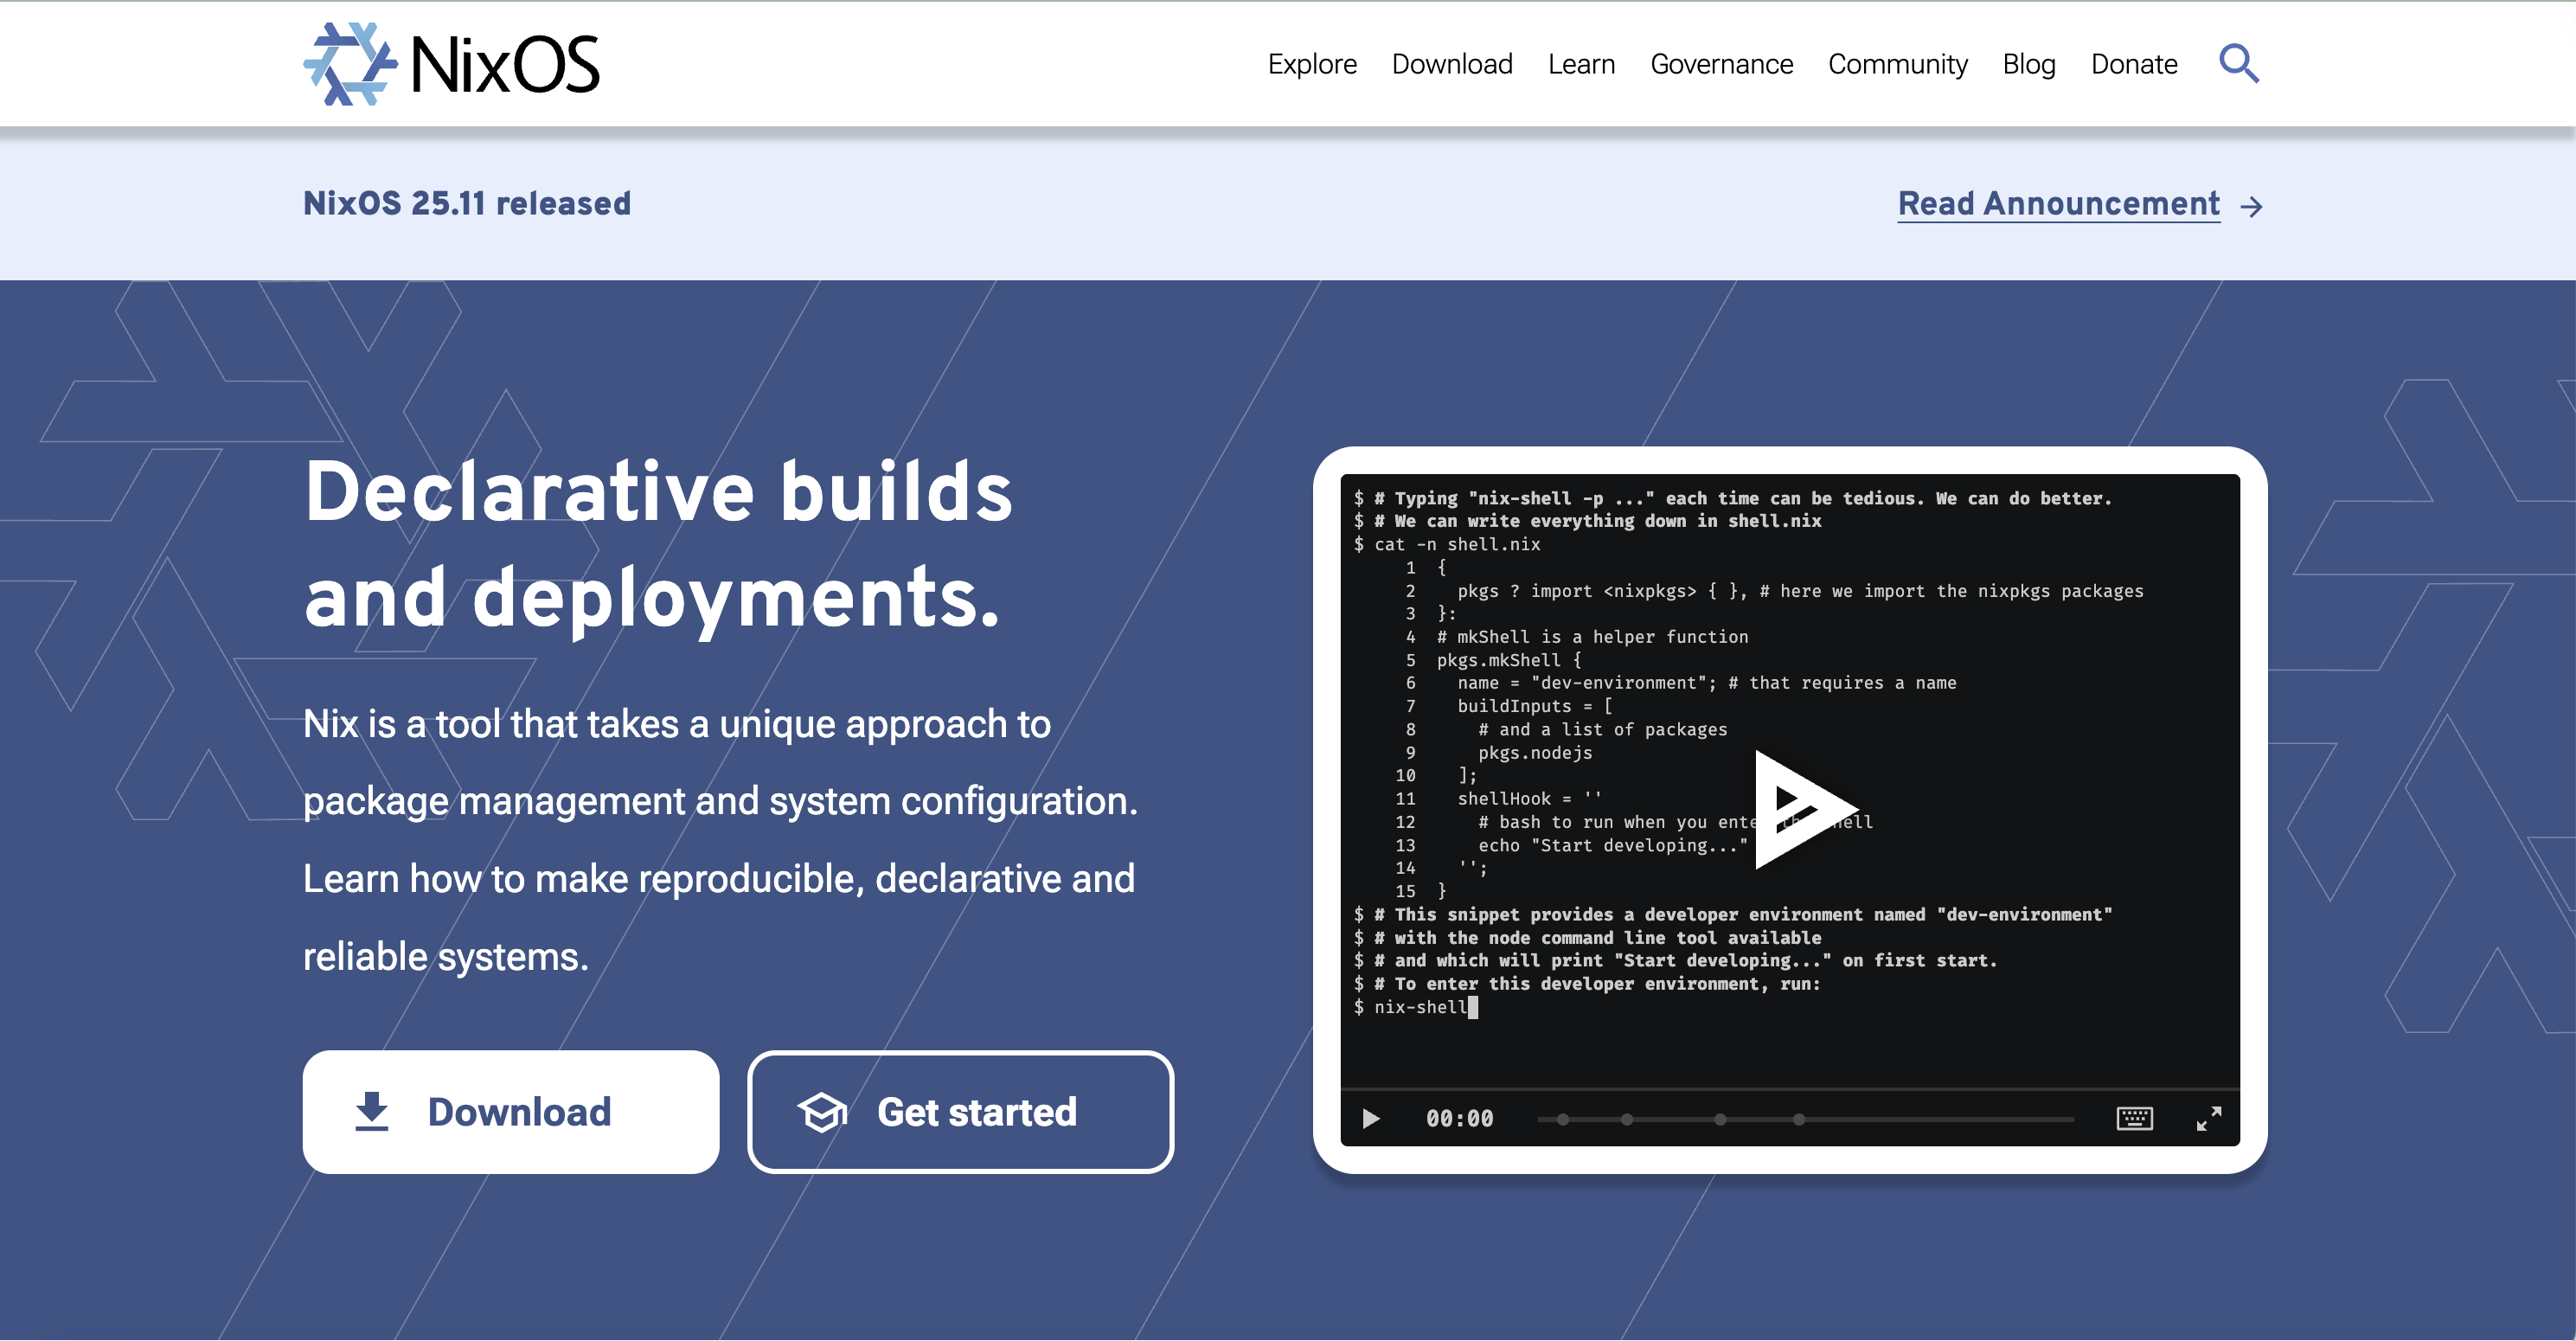Viewport: 2576px width, 1341px height.
Task: Click the Get started button
Action: click(959, 1111)
